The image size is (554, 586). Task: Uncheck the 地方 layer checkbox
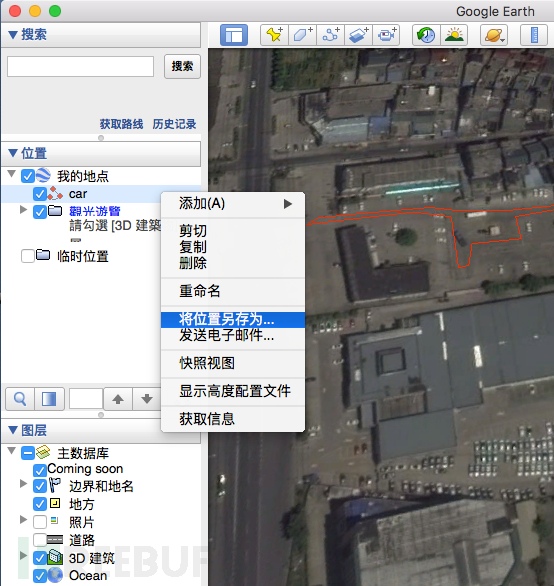40,504
